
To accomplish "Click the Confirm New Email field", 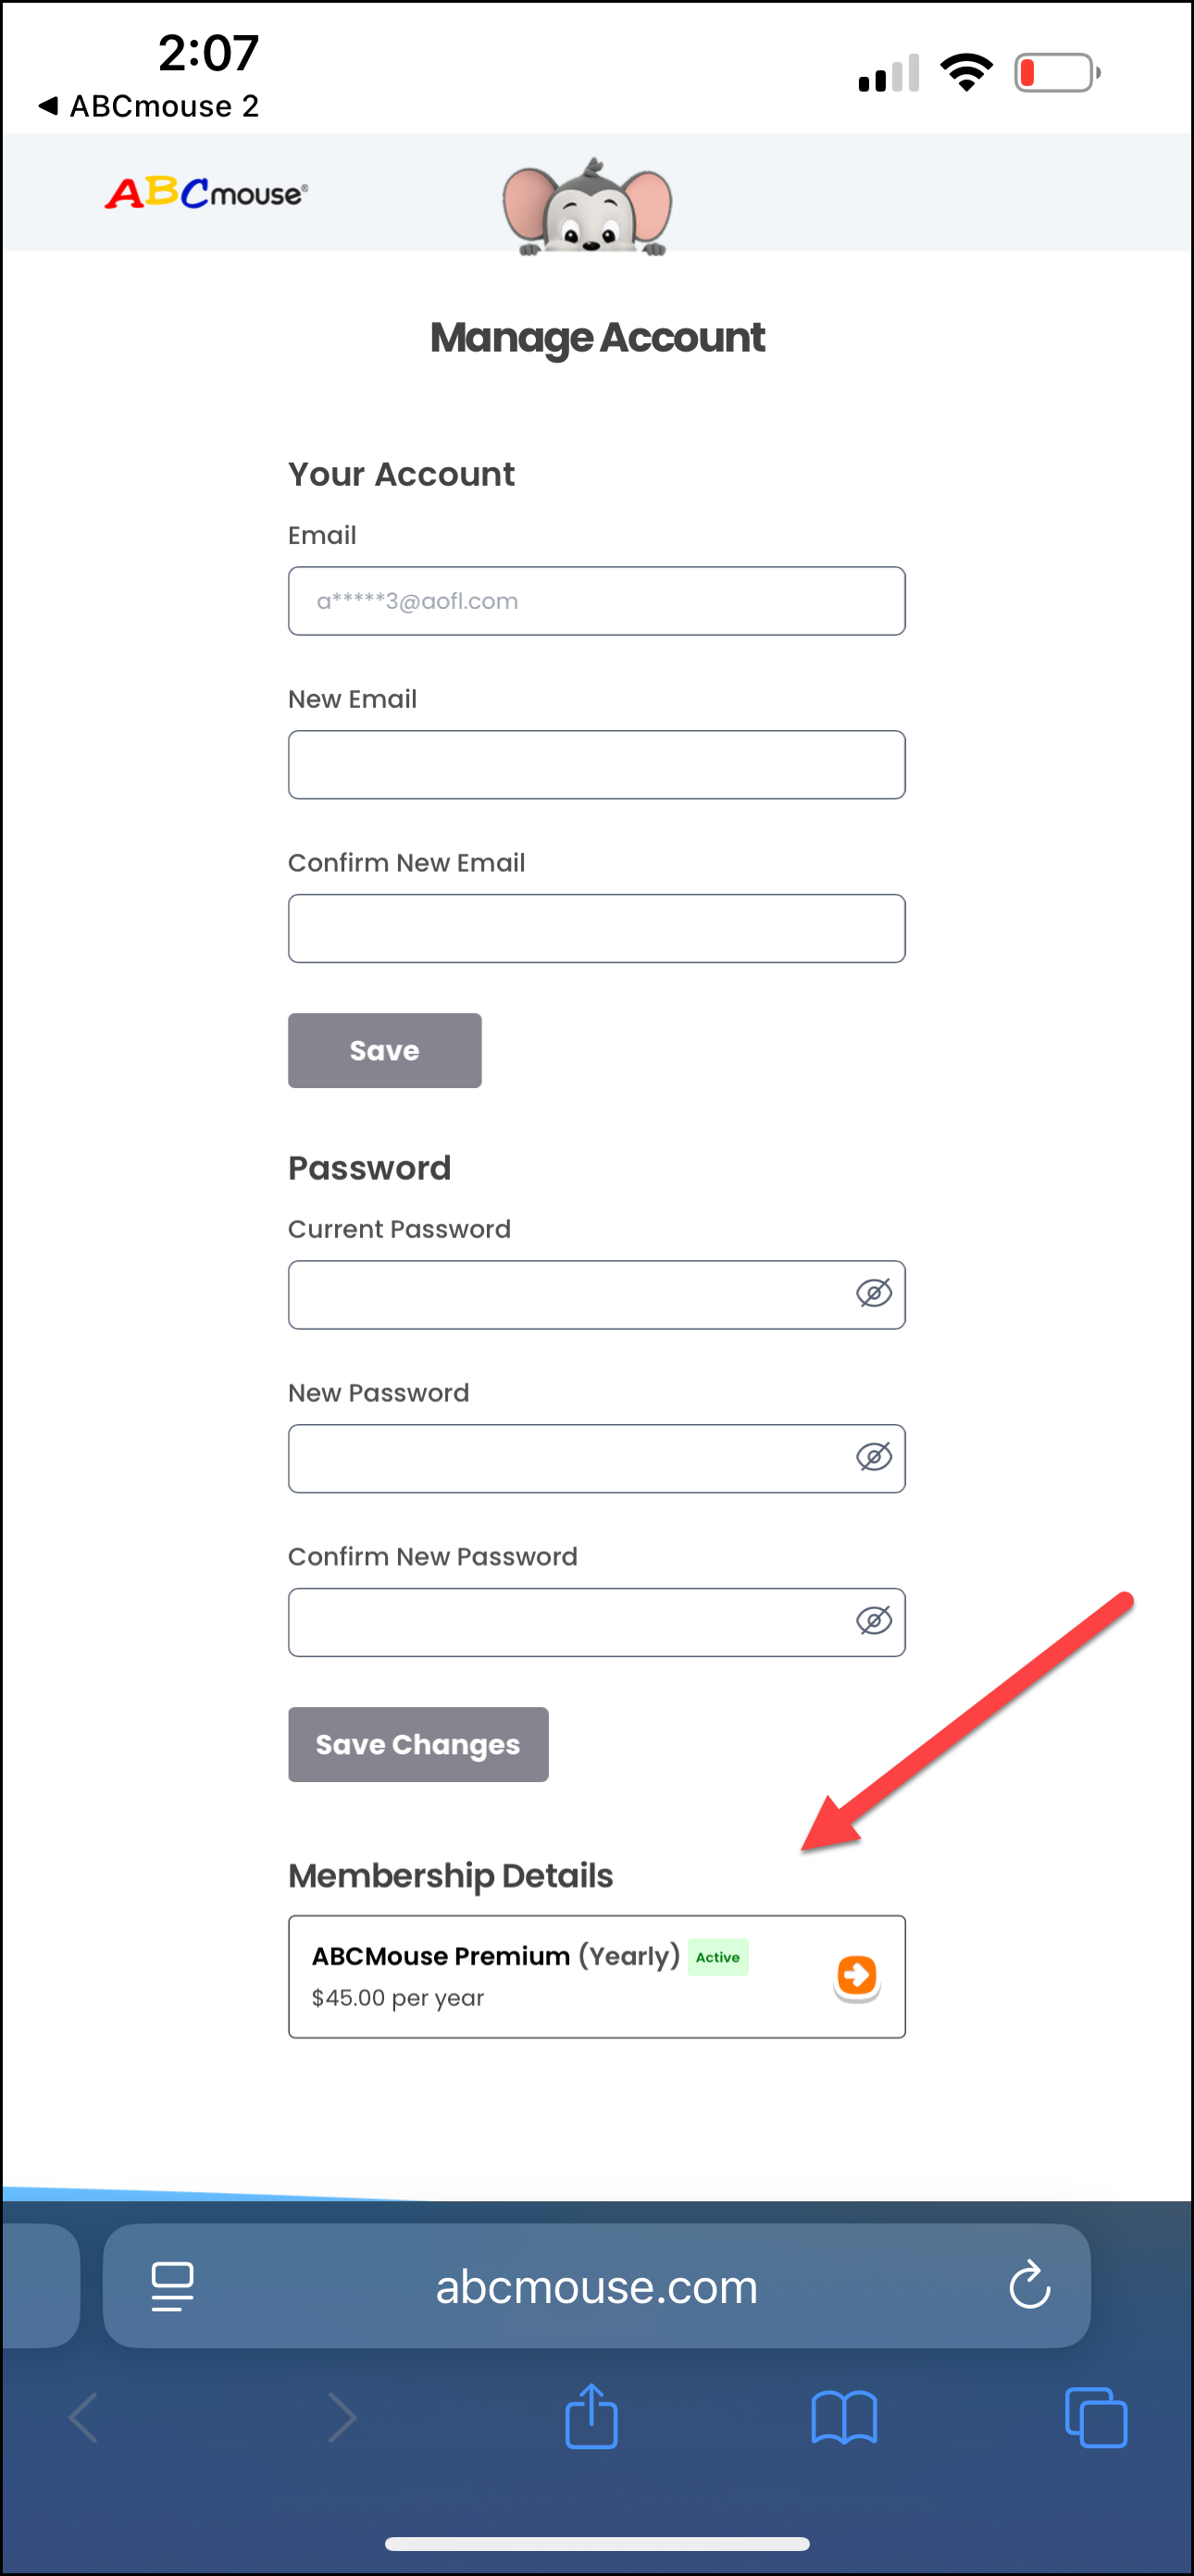I will pos(596,928).
